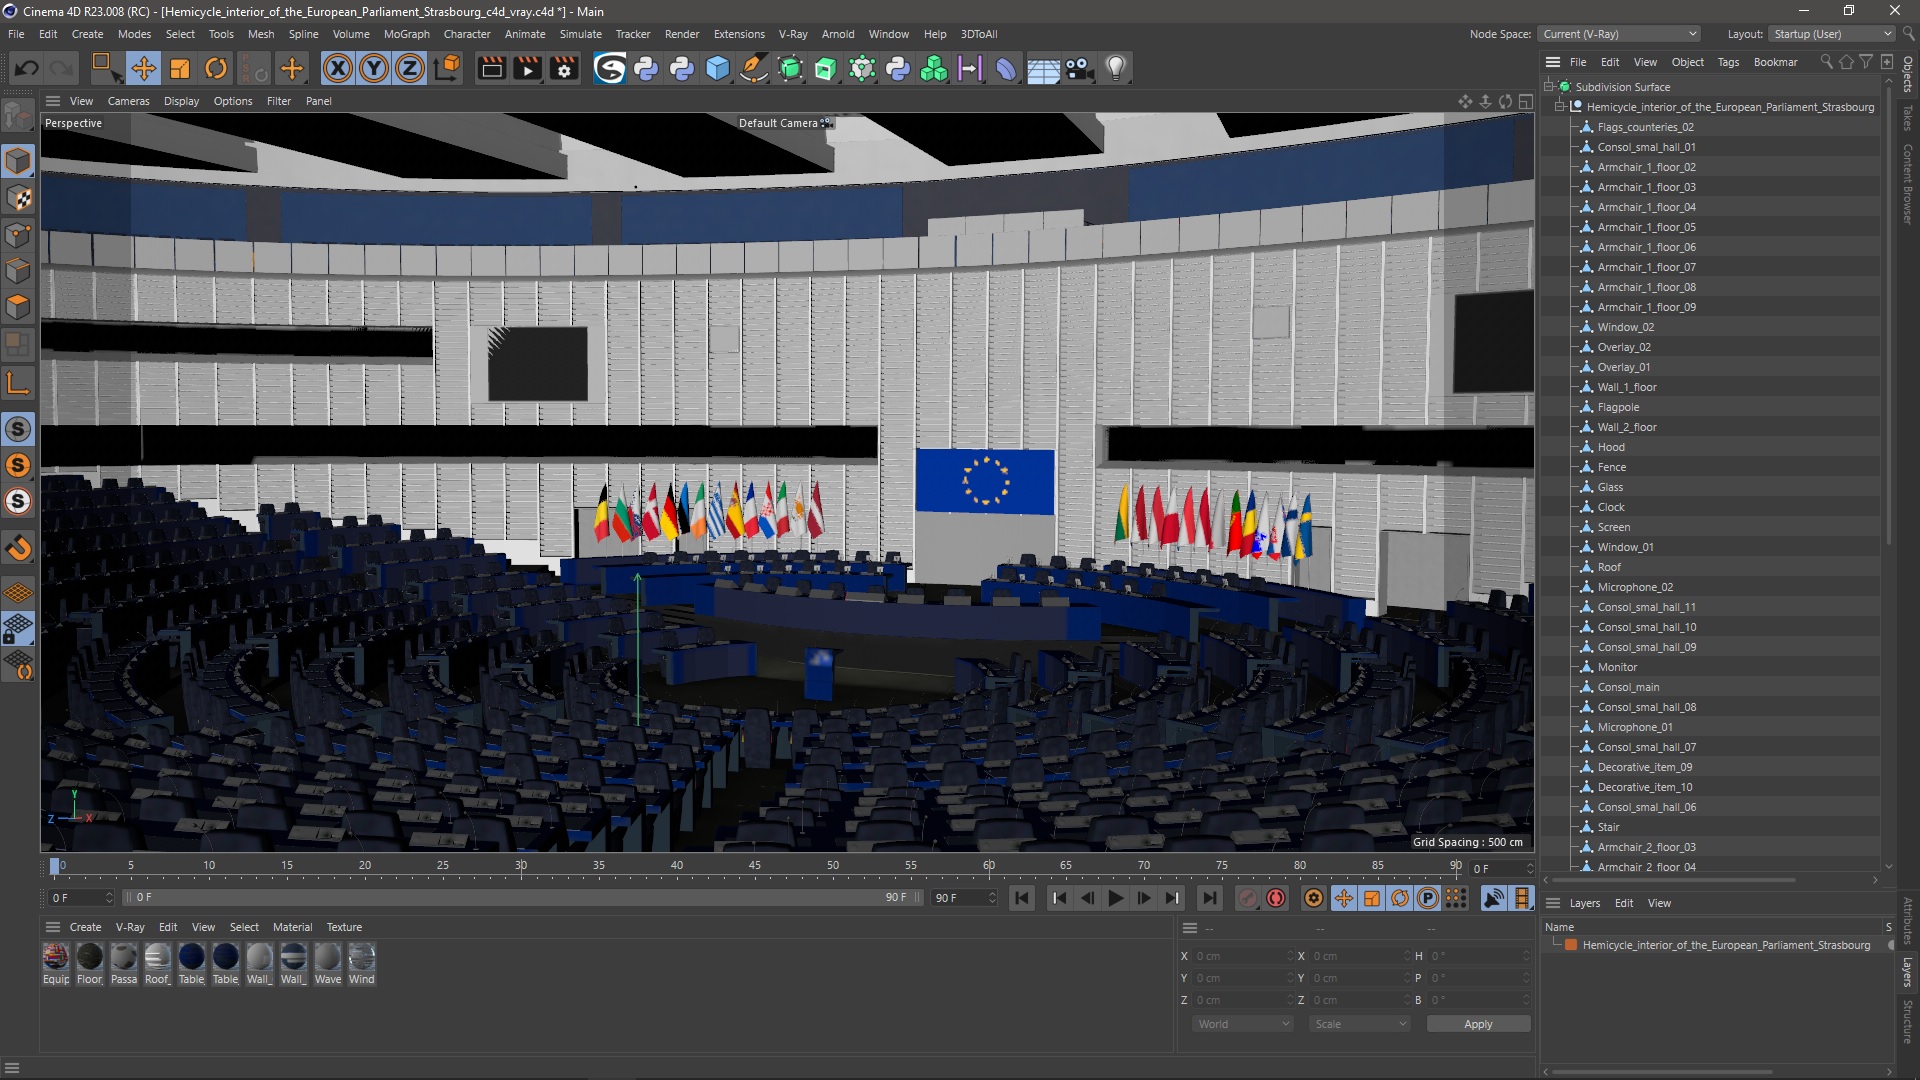Screen dimensions: 1920x1080
Task: Play the animation forward
Action: 1115,898
